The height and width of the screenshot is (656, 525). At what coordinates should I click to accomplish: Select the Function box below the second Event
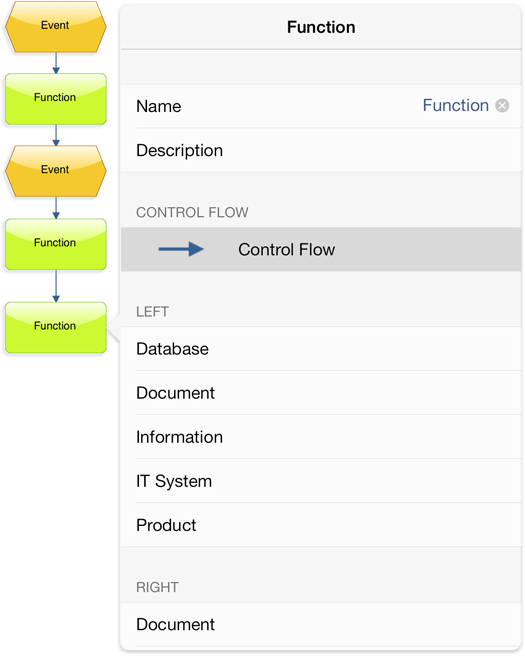(56, 244)
